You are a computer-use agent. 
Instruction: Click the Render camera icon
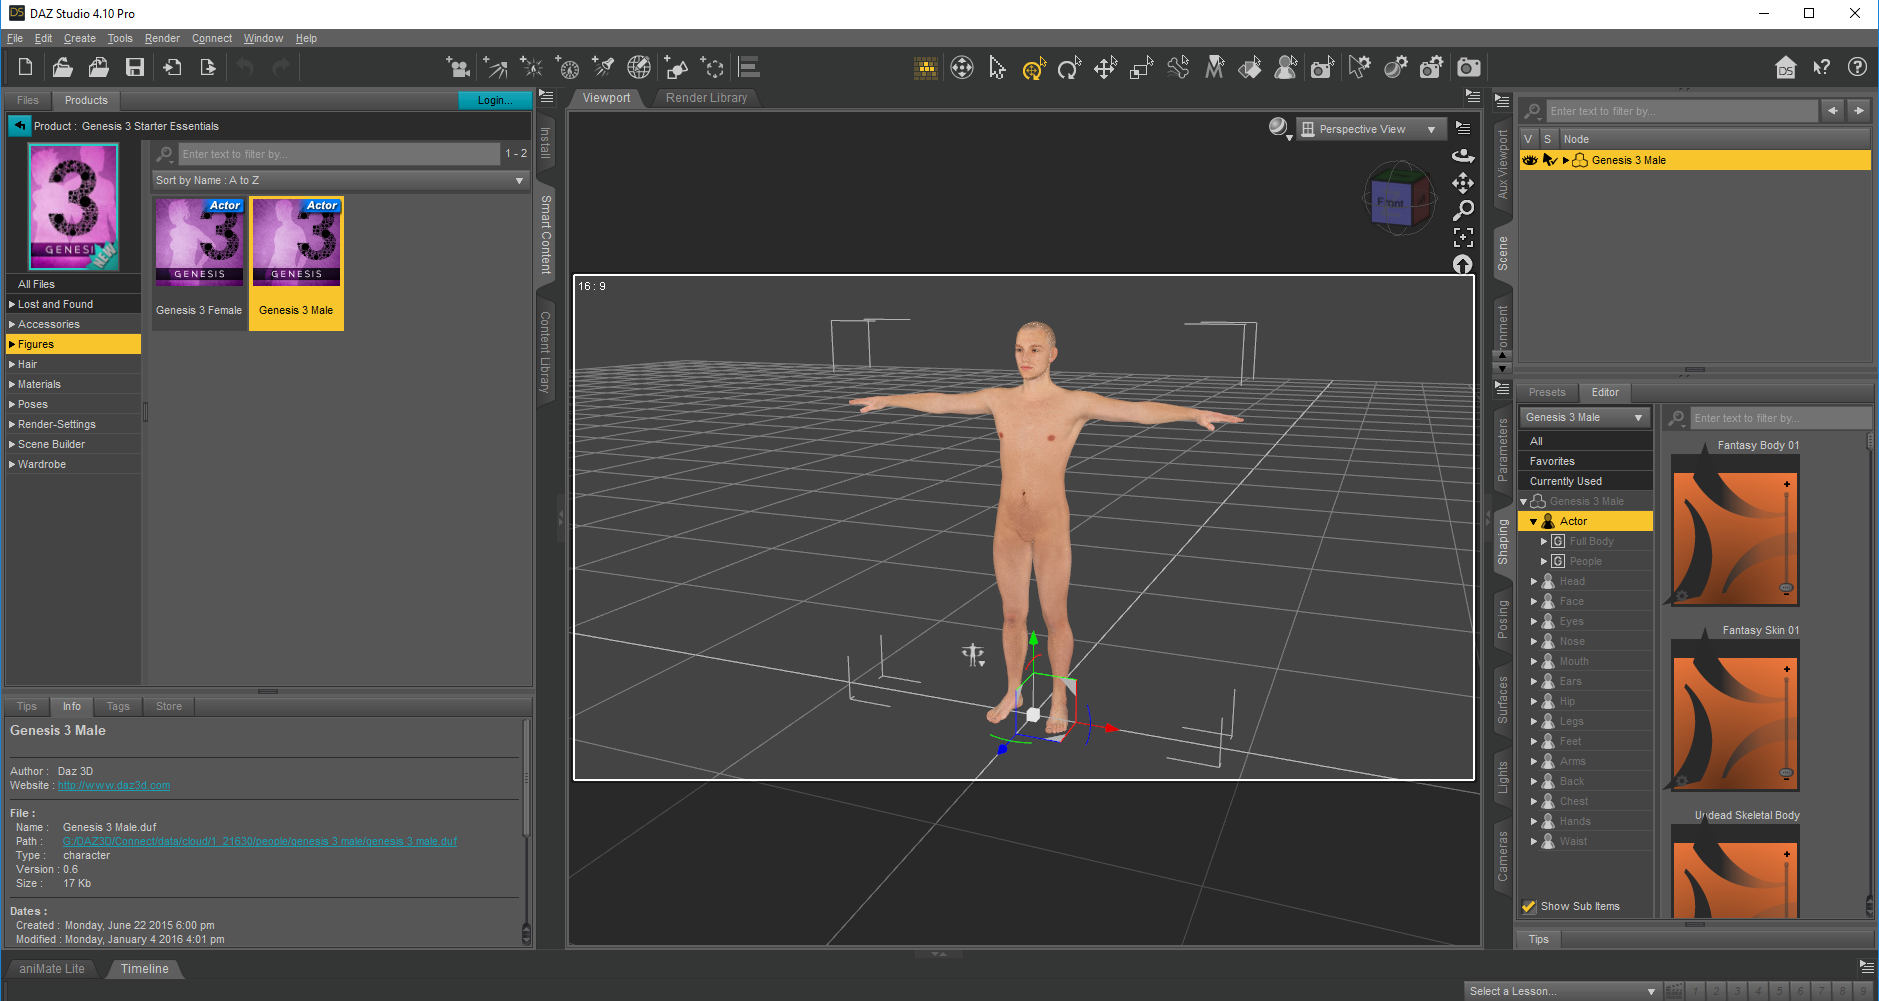click(1468, 68)
